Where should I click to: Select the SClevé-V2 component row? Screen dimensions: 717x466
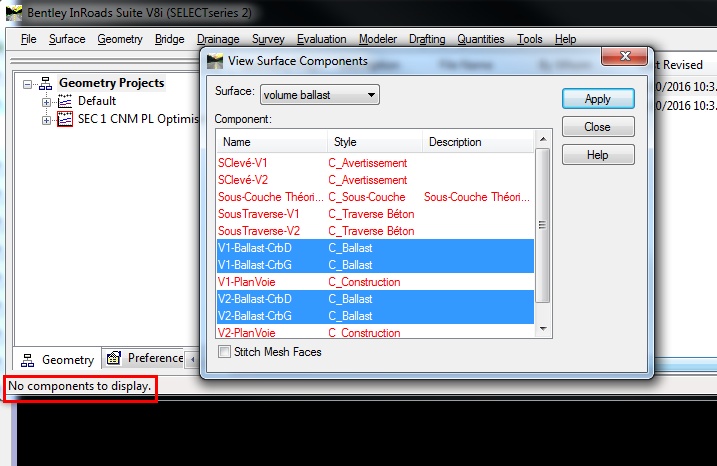pyautogui.click(x=375, y=180)
